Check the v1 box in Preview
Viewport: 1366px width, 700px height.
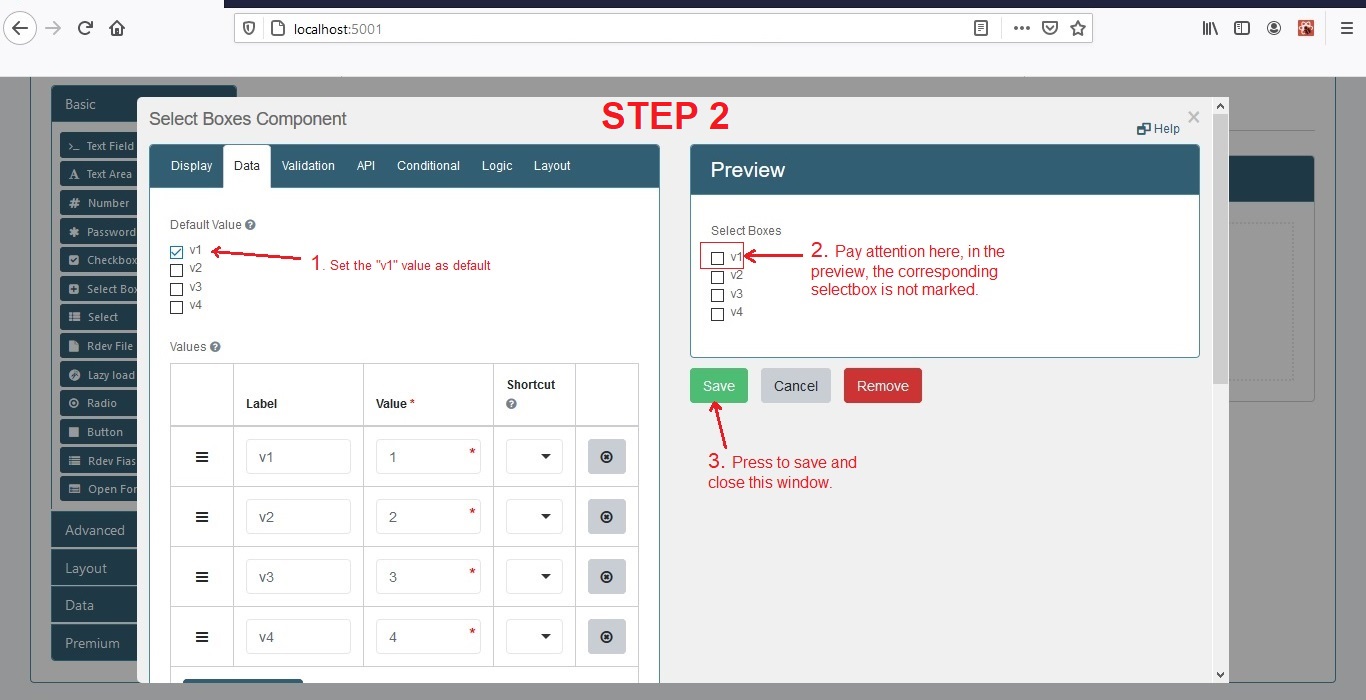pos(717,258)
